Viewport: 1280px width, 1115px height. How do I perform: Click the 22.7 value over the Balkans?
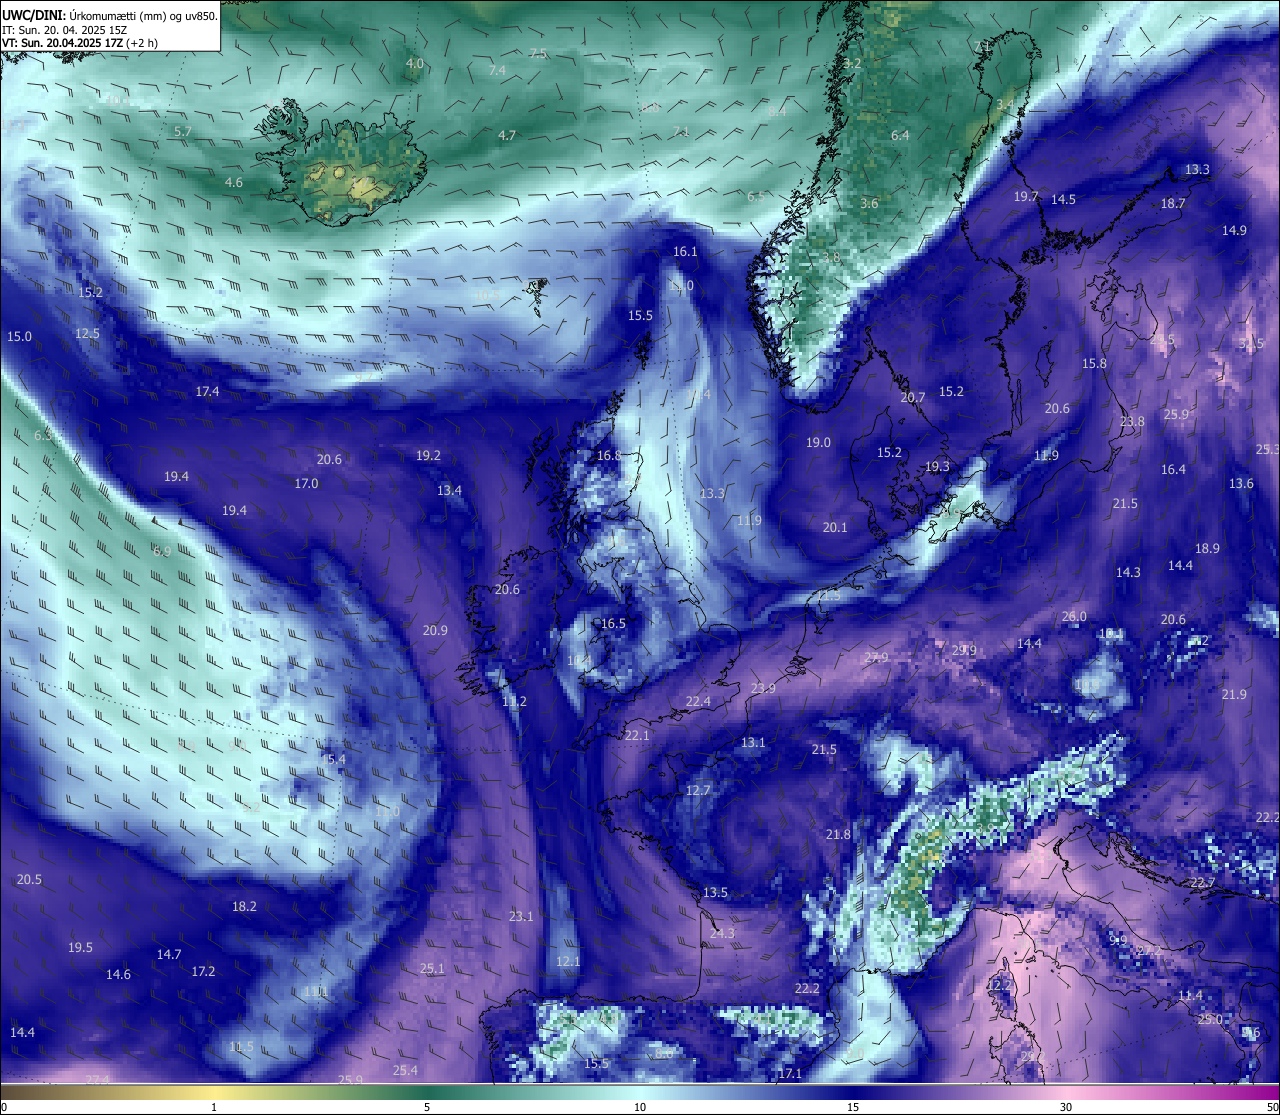1202,883
